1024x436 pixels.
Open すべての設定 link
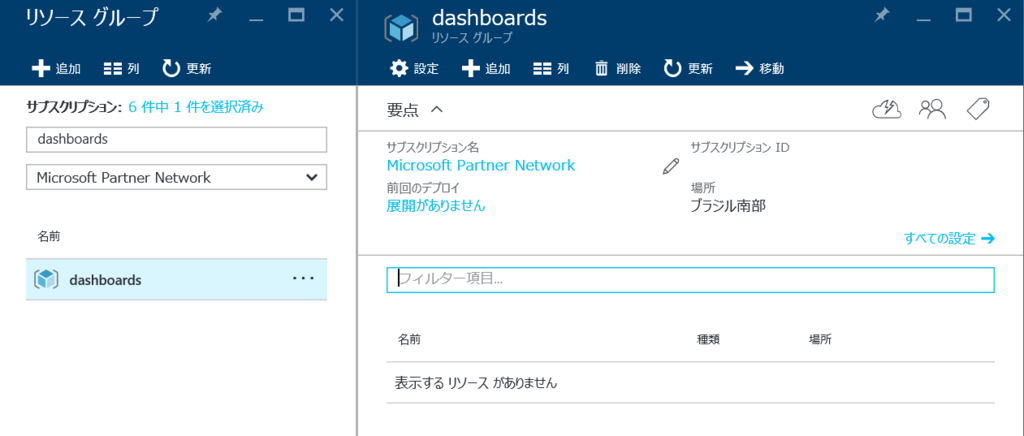(x=949, y=238)
